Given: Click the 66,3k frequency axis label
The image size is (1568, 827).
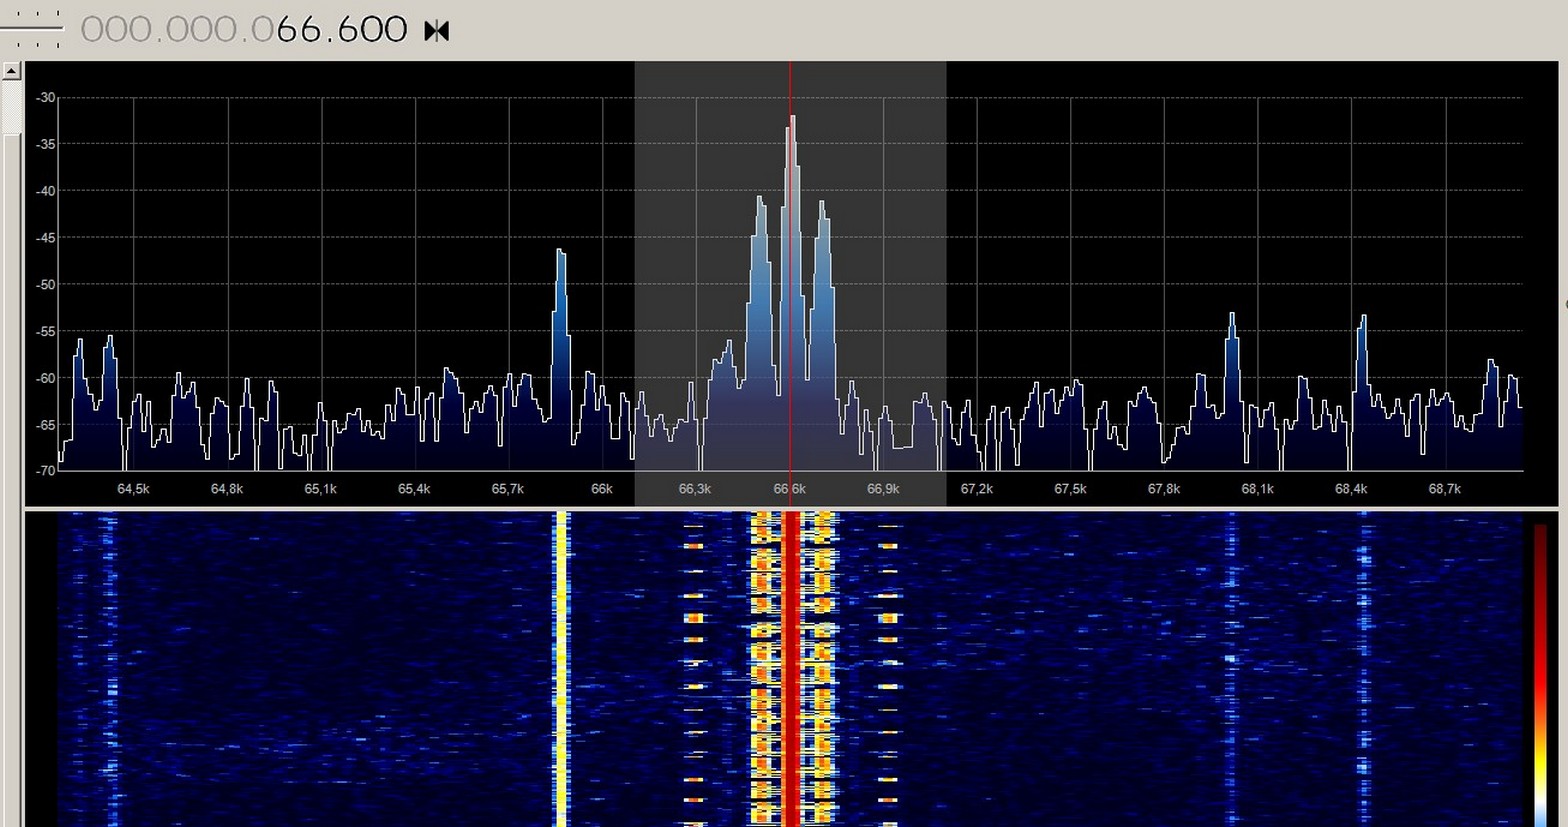Looking at the screenshot, I should pos(695,489).
